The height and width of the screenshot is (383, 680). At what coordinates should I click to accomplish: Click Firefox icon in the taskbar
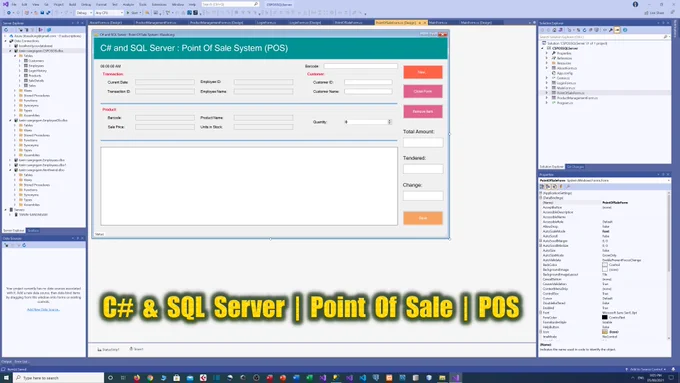tap(137, 378)
